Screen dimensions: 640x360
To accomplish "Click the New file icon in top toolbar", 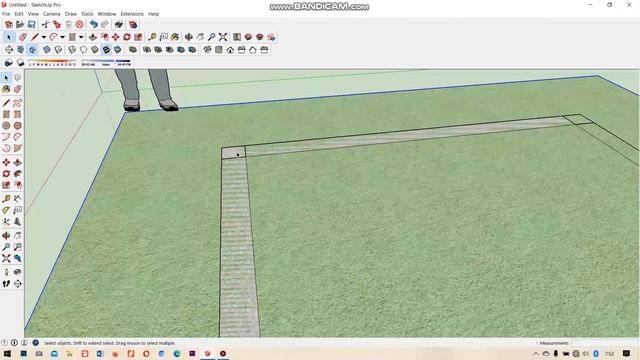I will point(9,24).
